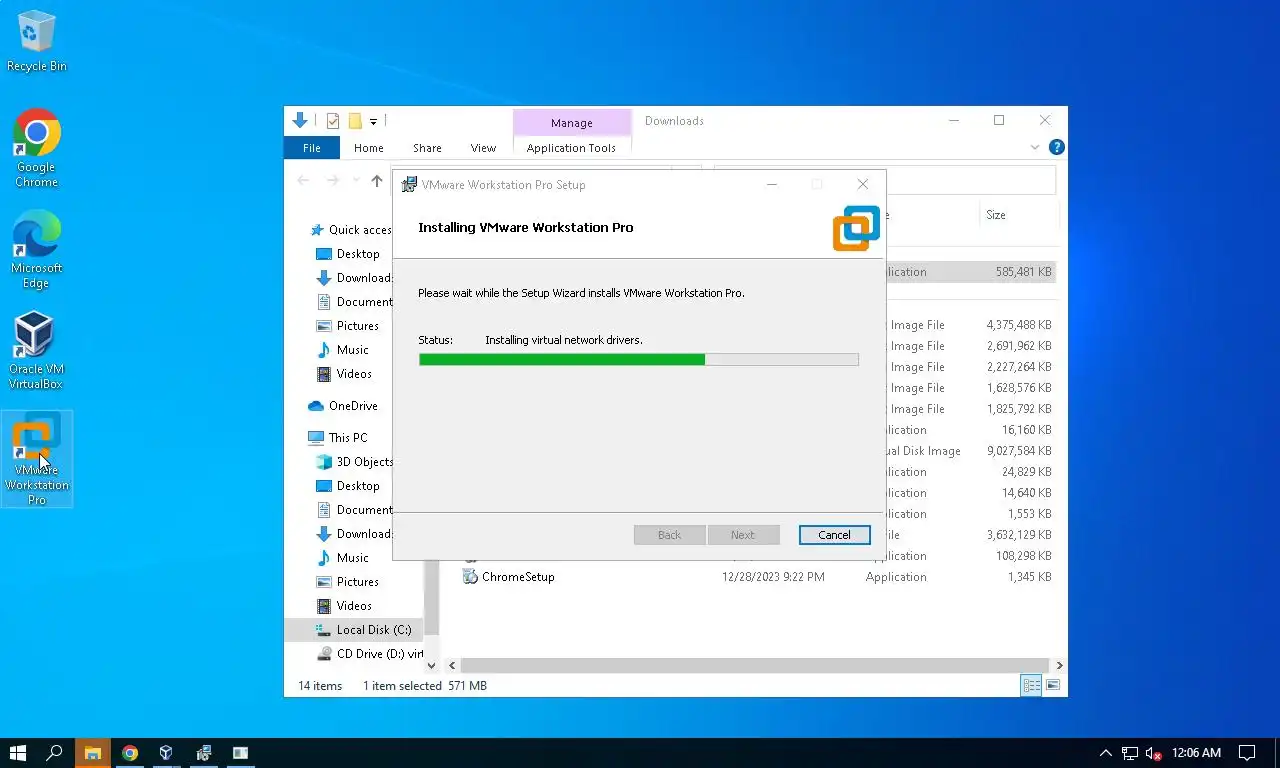This screenshot has width=1280, height=768.
Task: Go up one folder level in Explorer
Action: 376,181
